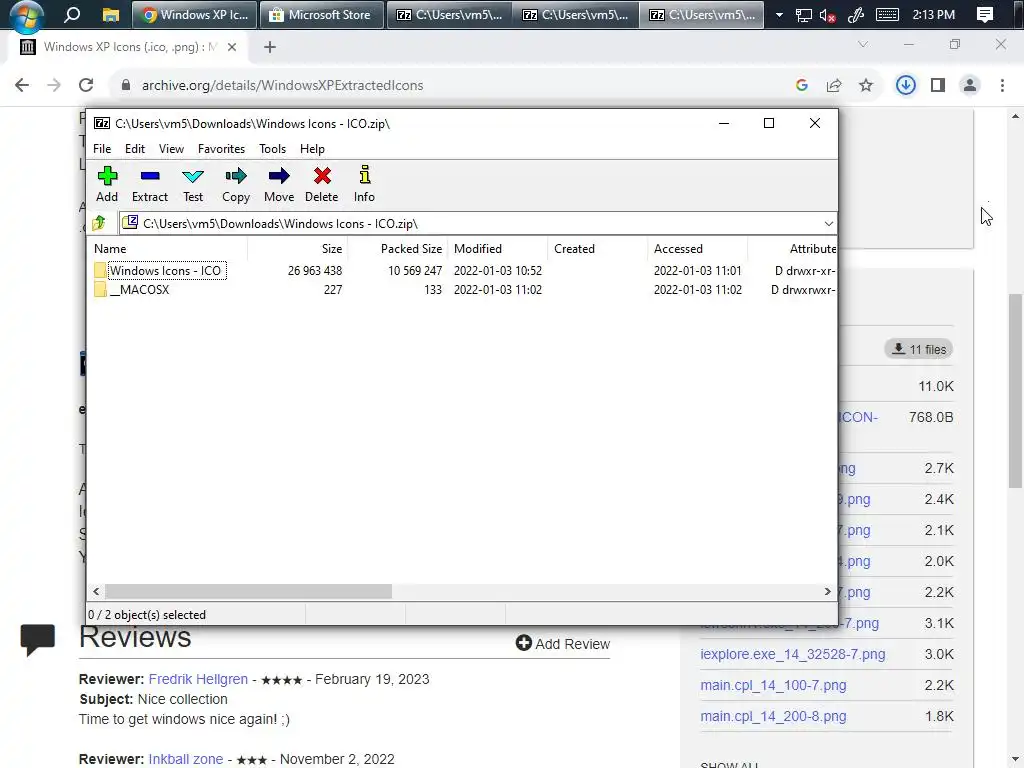Open the on-screen keyboard tray icon
This screenshot has height=768, width=1024.
pos(887,14)
